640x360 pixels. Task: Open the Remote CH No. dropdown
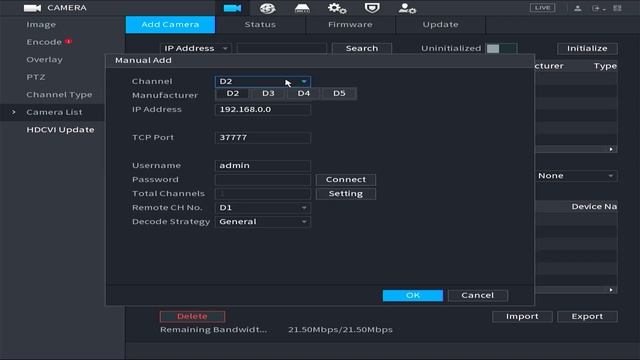pos(262,207)
